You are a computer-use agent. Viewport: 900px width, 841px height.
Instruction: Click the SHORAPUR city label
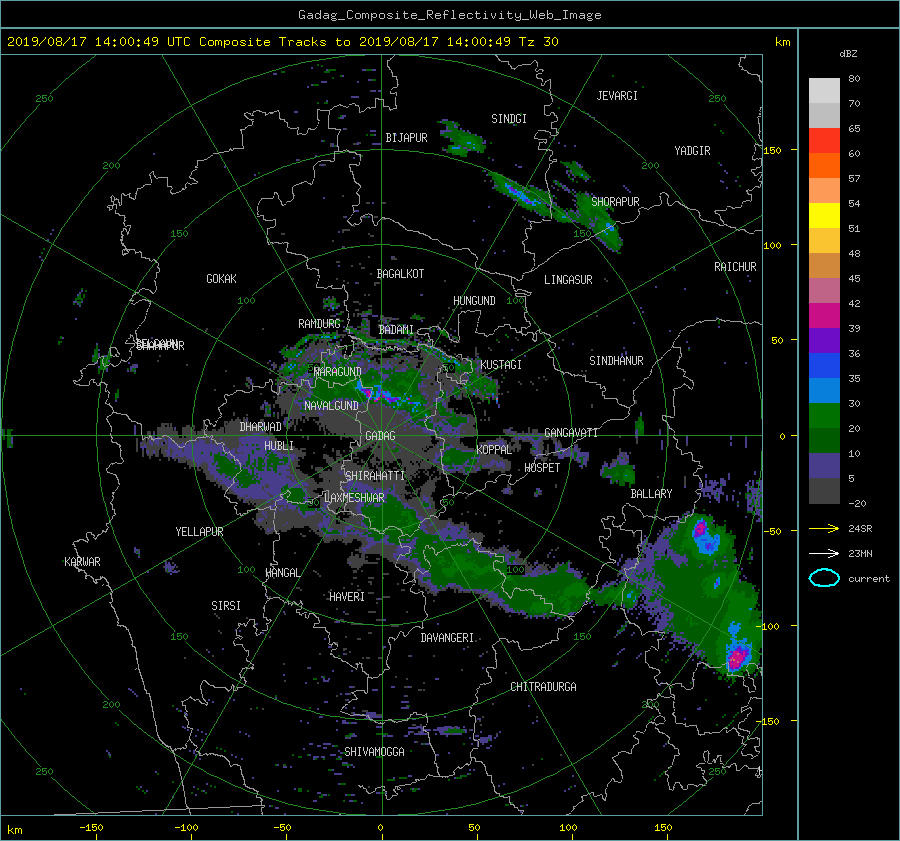click(x=615, y=202)
